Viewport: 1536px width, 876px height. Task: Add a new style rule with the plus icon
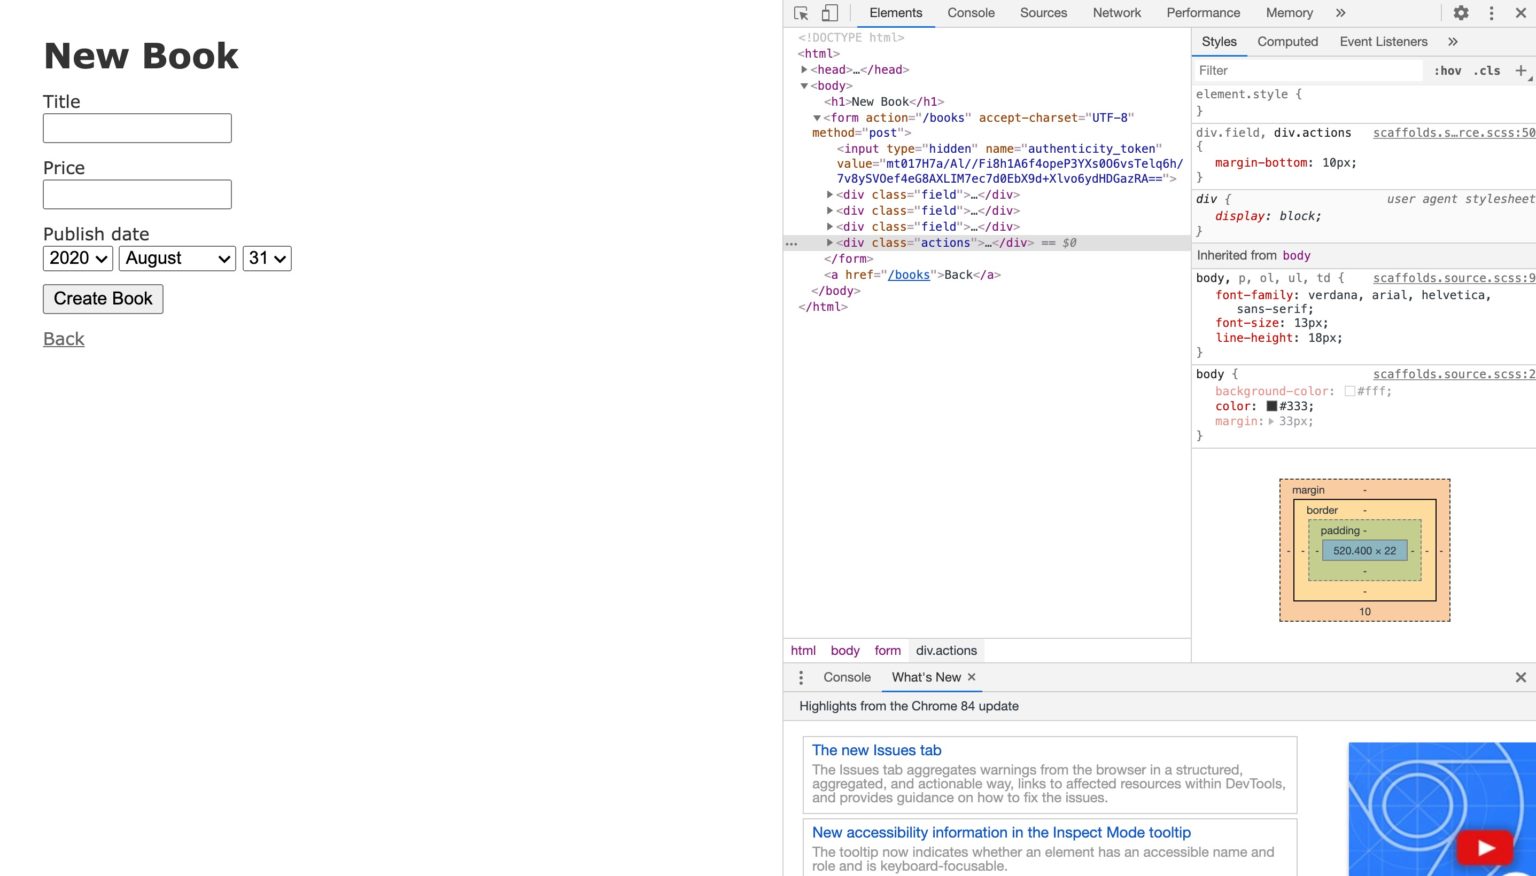pyautogui.click(x=1521, y=70)
